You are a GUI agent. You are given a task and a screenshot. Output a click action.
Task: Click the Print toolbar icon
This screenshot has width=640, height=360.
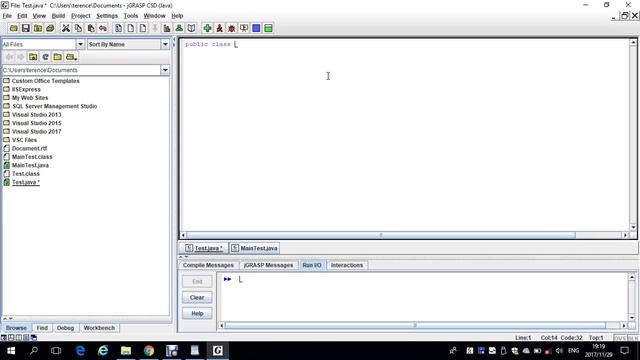50,28
